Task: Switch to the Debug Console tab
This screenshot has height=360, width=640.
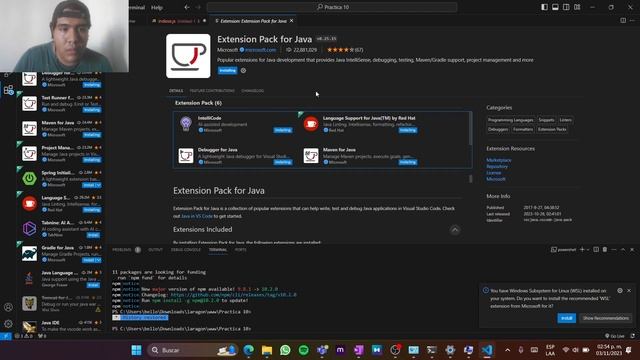Action: (x=186, y=249)
